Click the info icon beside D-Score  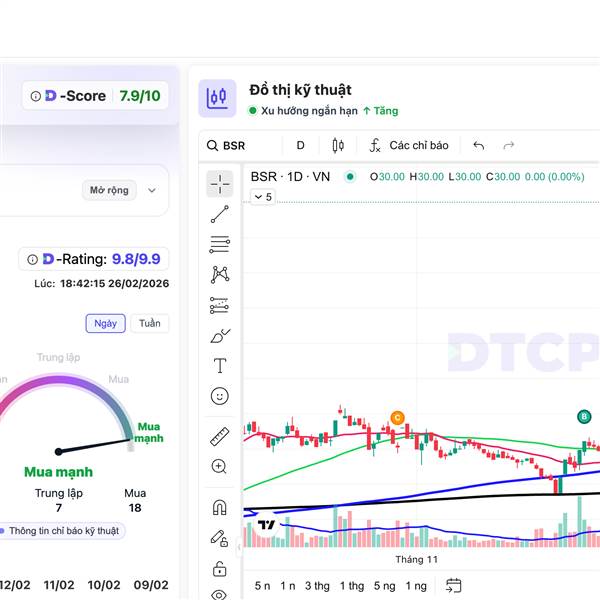(x=36, y=96)
